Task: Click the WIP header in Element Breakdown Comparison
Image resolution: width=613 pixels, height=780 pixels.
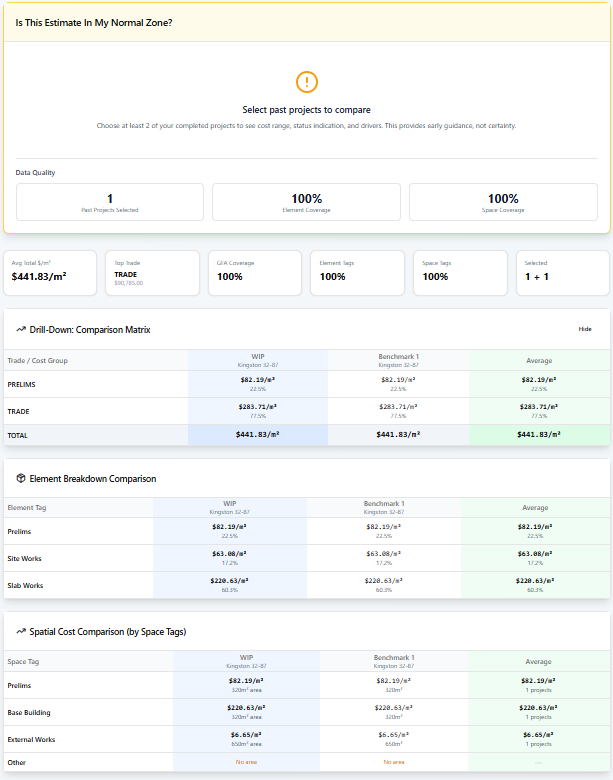Action: pos(229,507)
